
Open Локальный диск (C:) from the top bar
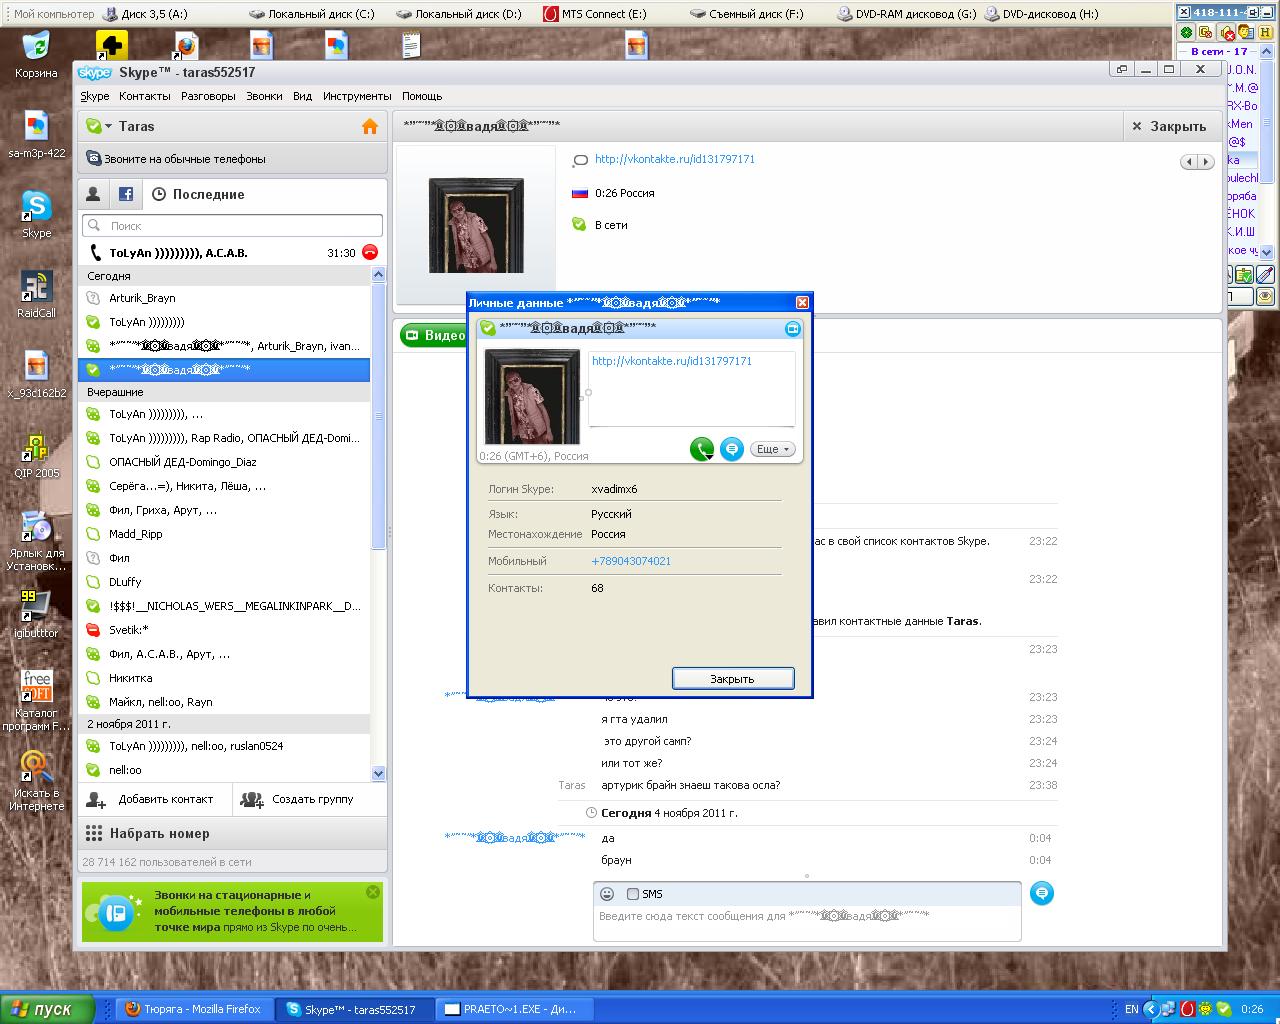(x=312, y=14)
